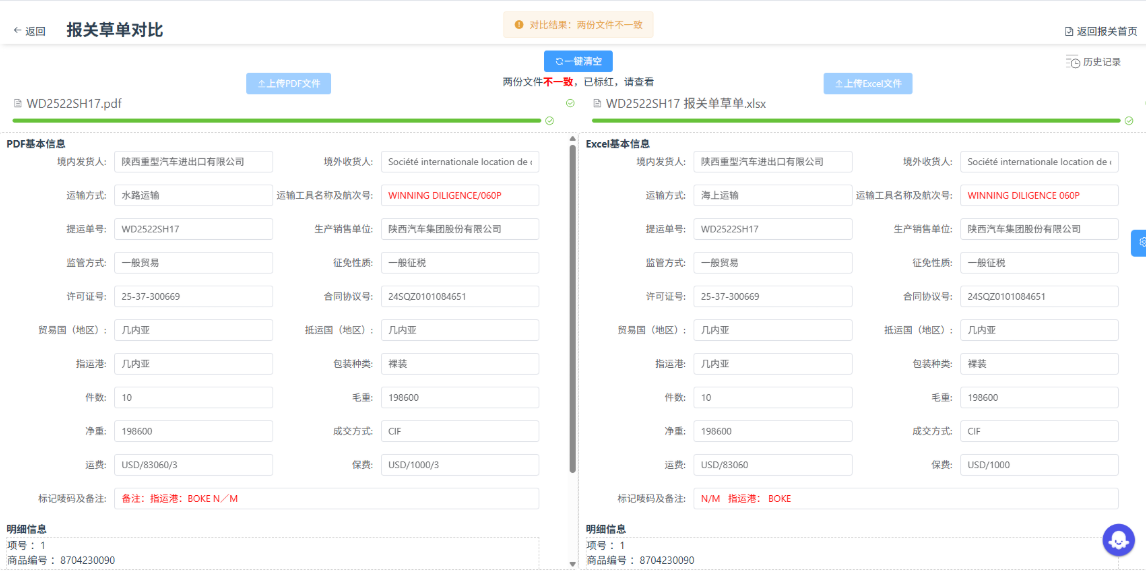Click the Excel 报关单草单.xlsx file icon
Image resolution: width=1146 pixels, height=576 pixels.
(597, 103)
